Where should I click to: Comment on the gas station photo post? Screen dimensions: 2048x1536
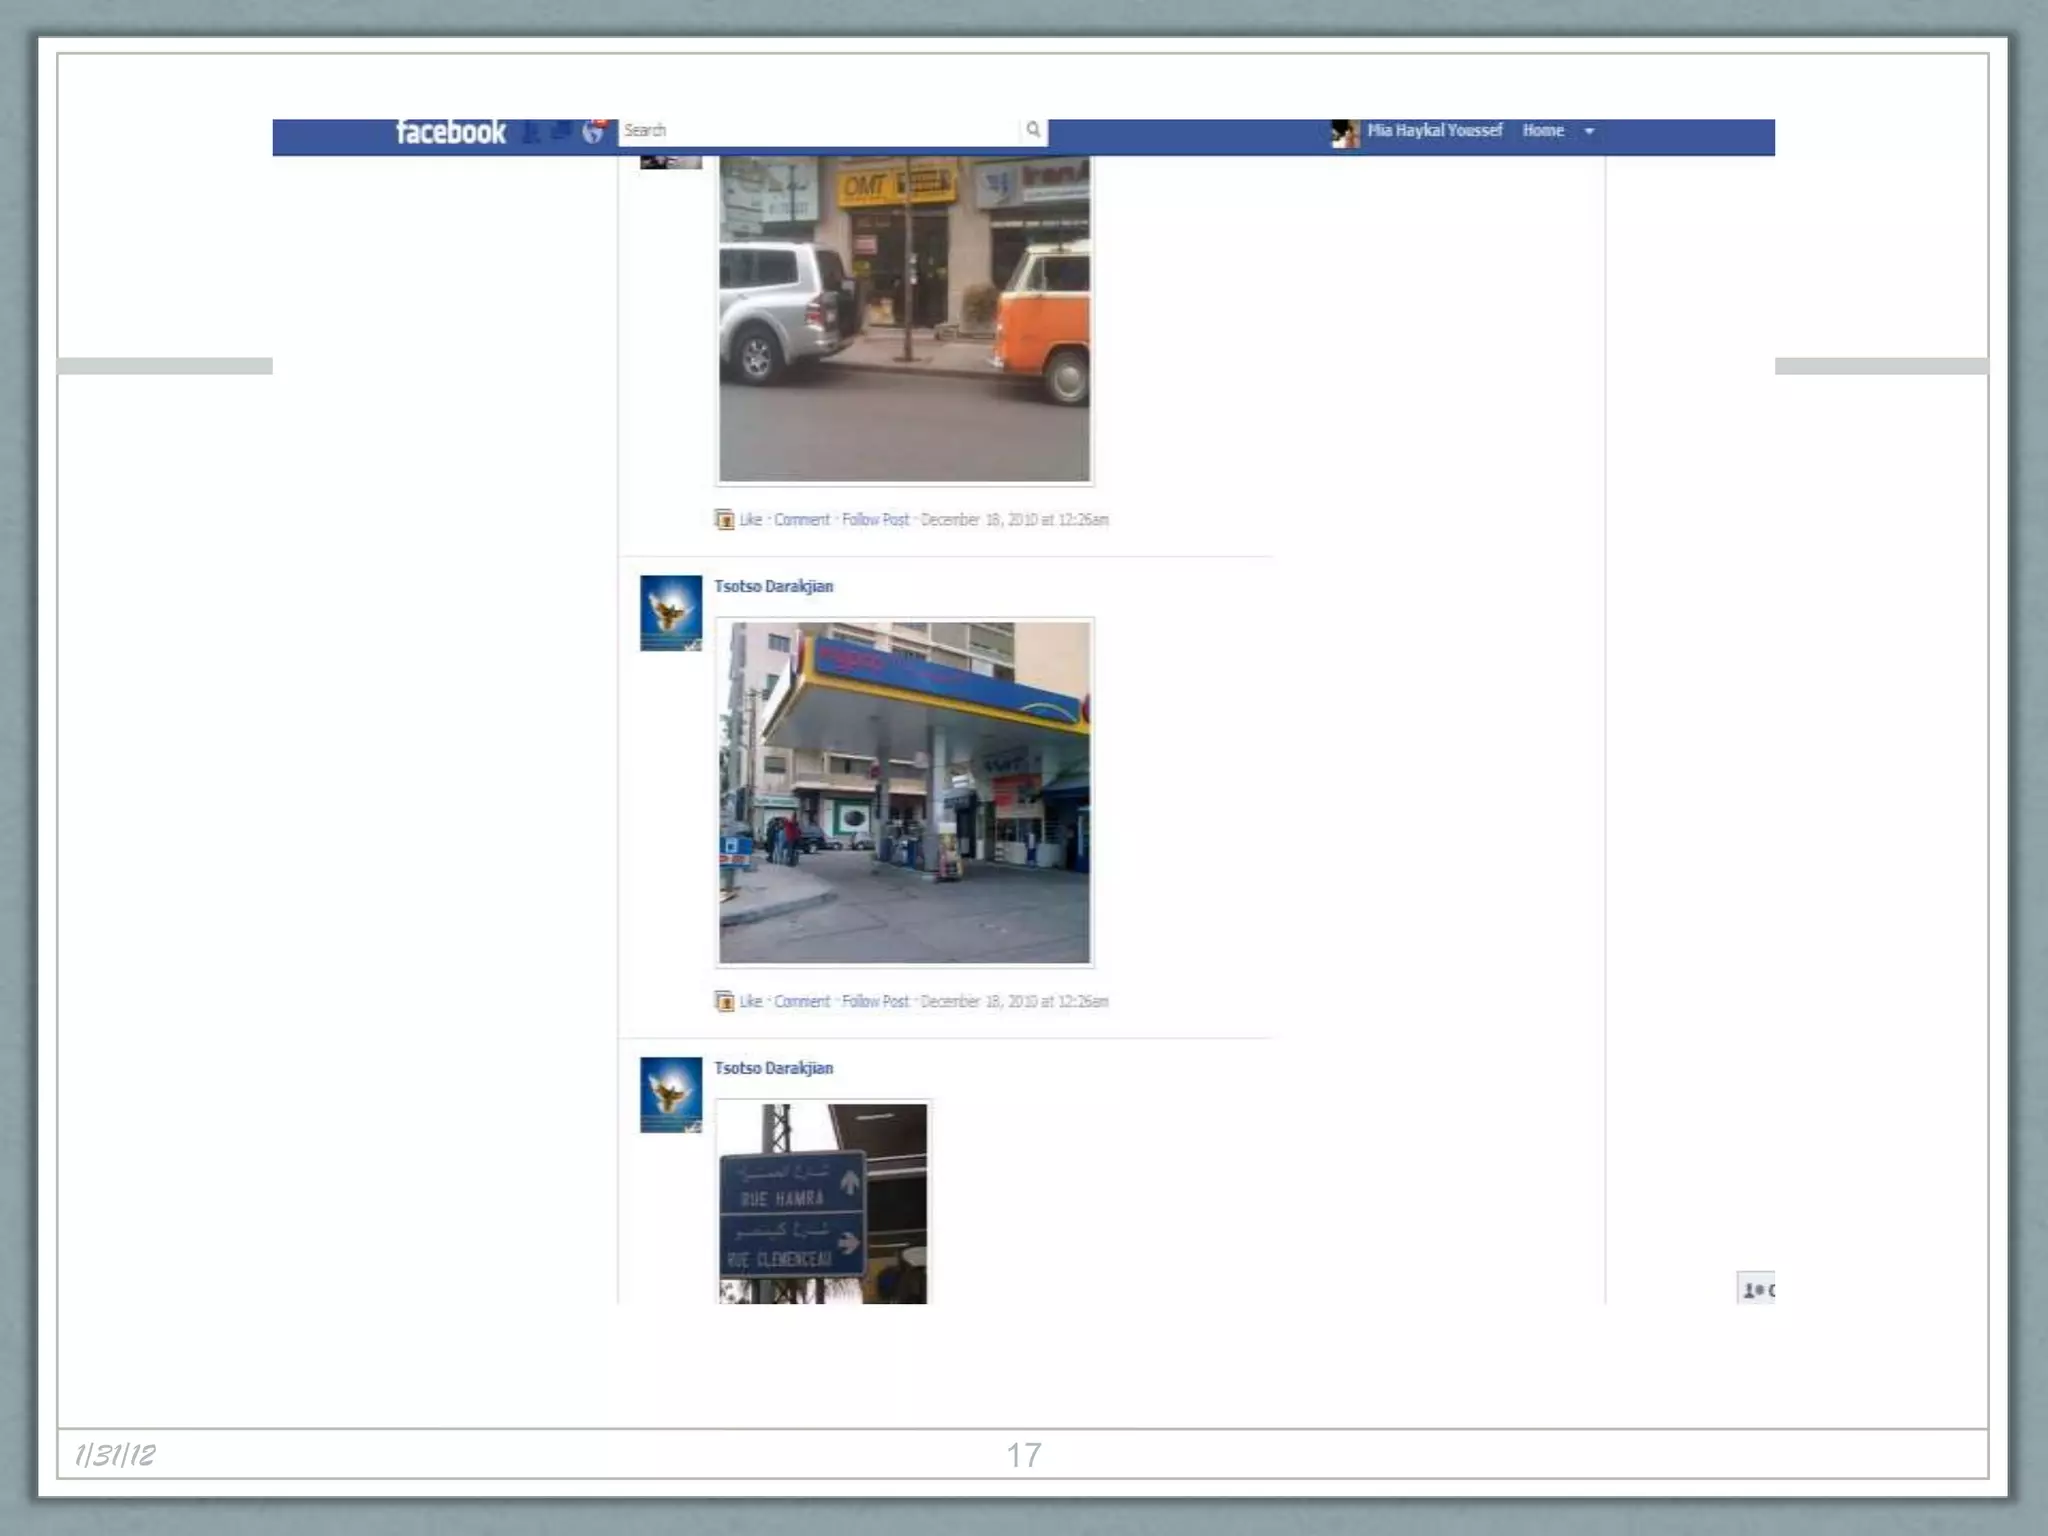tap(801, 1001)
